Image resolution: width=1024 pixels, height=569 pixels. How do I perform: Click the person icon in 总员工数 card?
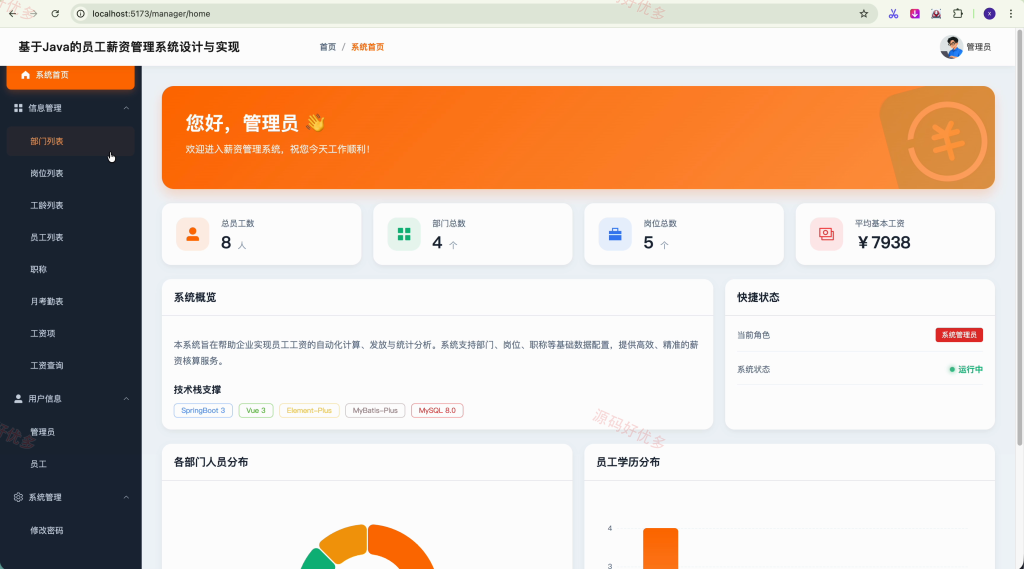pyautogui.click(x=193, y=234)
